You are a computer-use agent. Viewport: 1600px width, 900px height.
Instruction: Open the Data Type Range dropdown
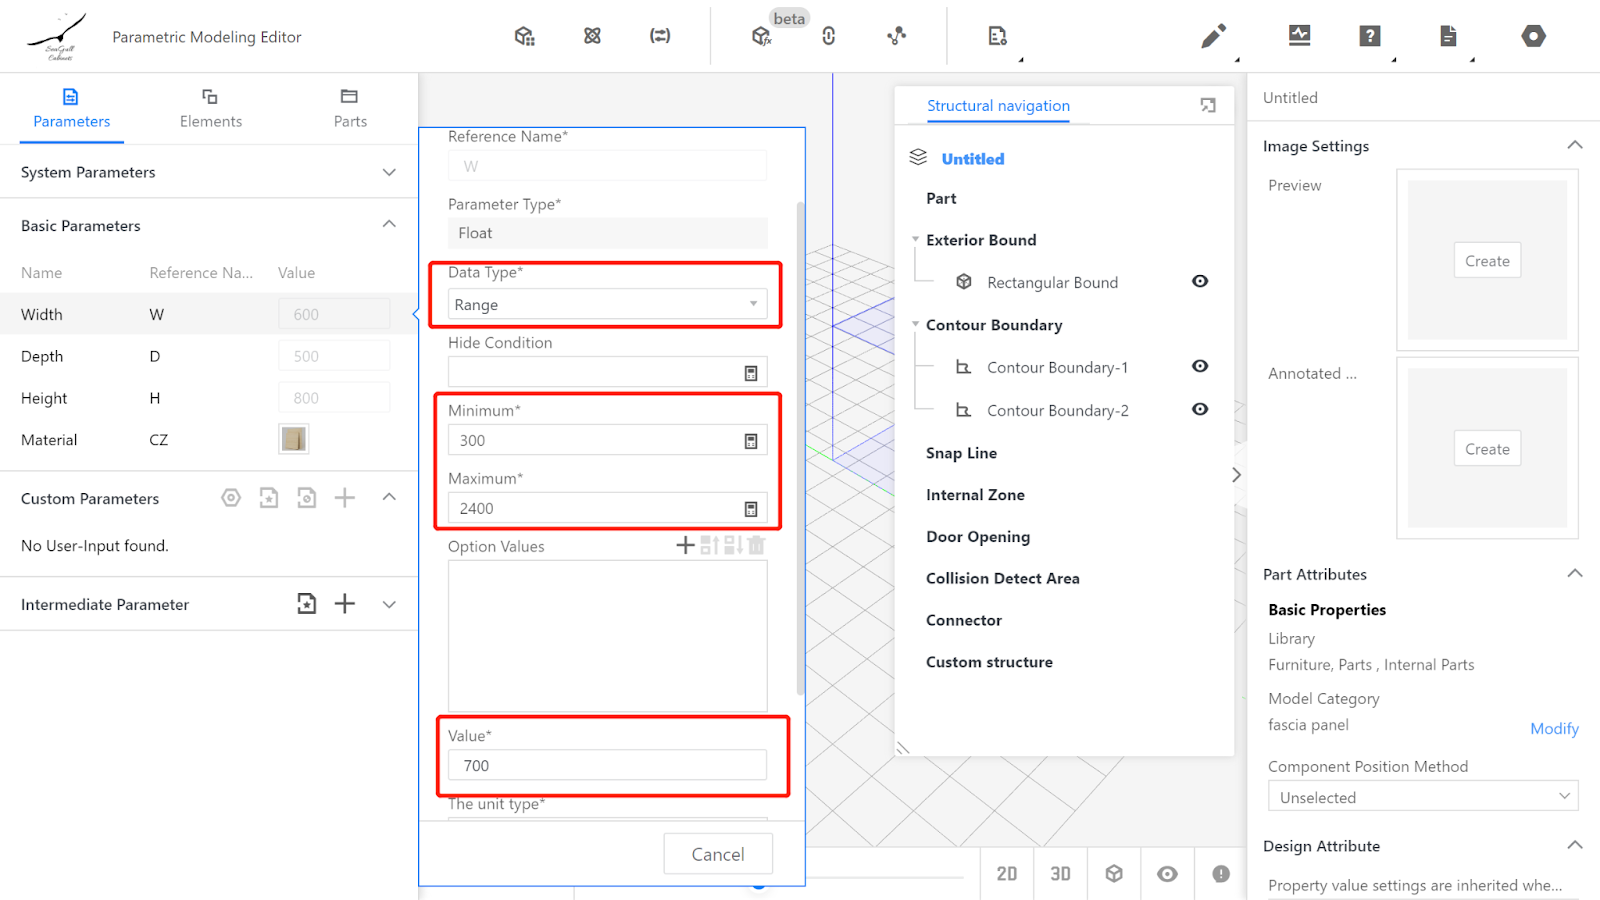[x=607, y=305]
